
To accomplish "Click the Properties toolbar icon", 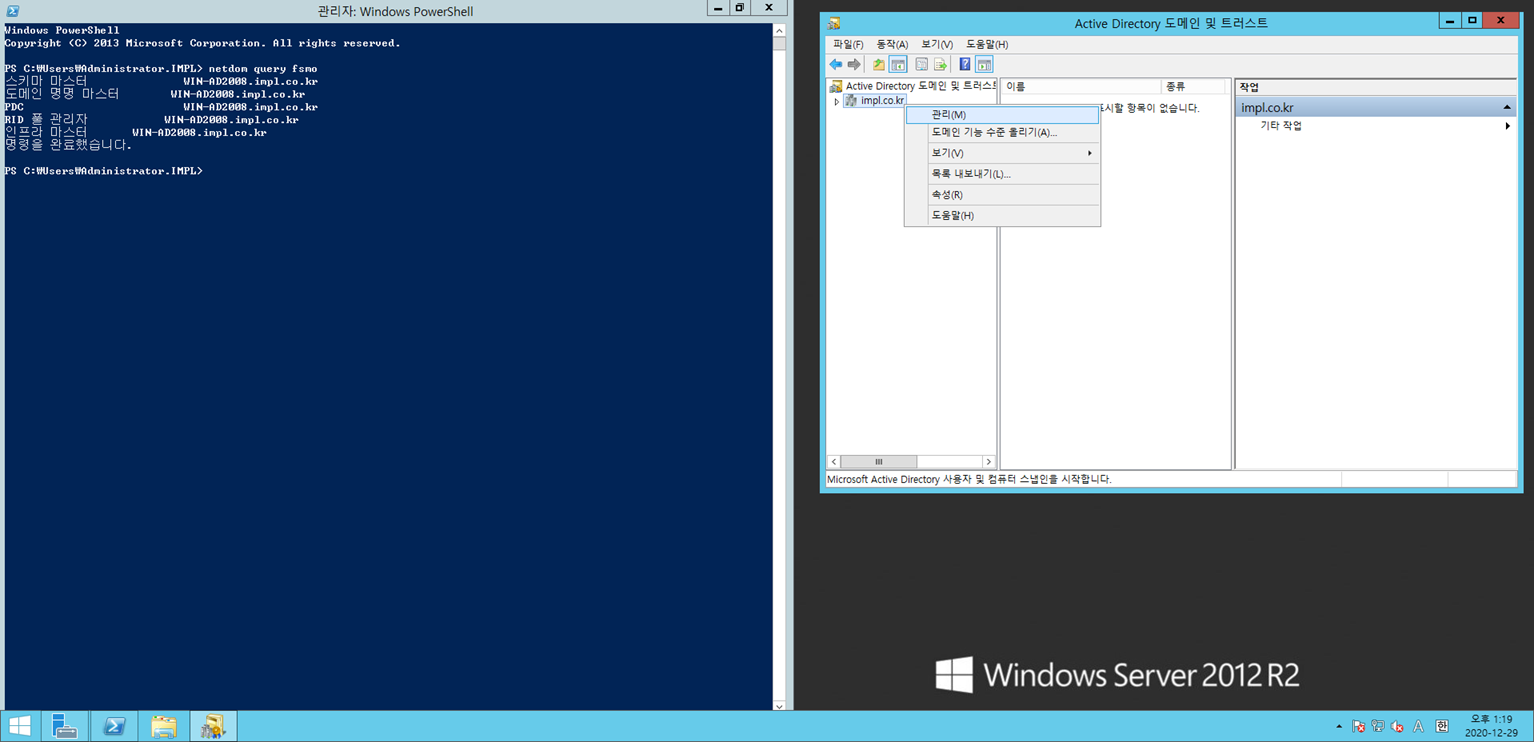I will point(921,64).
